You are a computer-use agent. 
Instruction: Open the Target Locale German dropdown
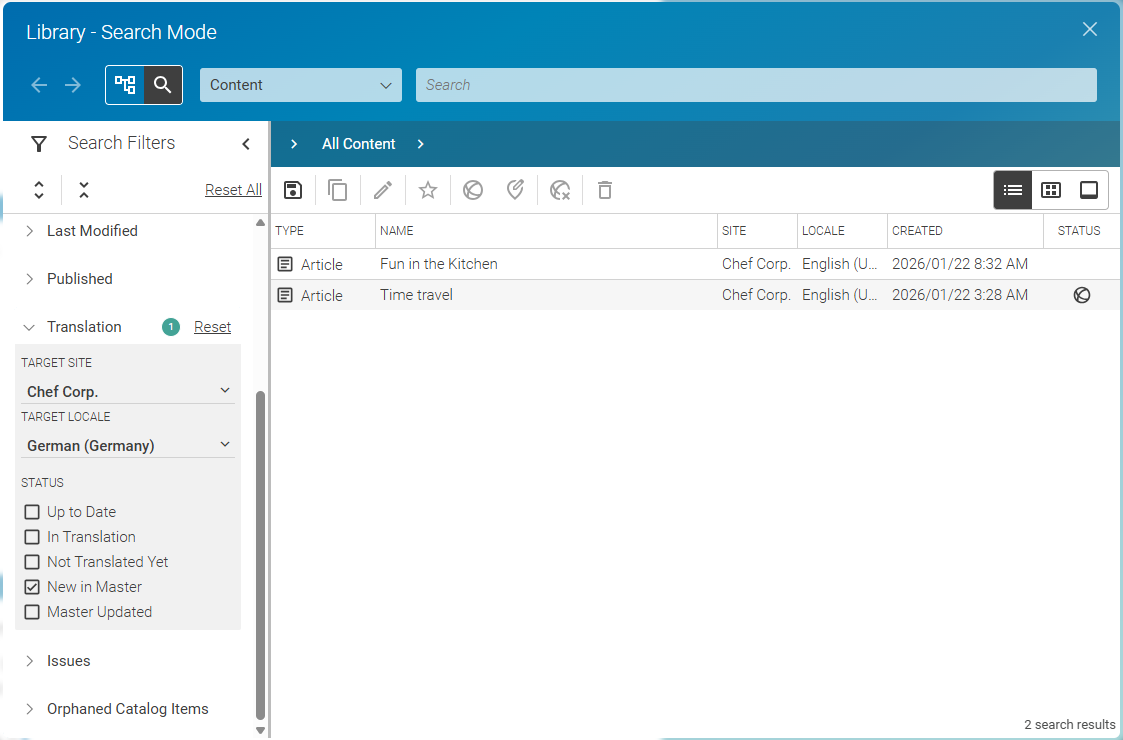[x=128, y=445]
